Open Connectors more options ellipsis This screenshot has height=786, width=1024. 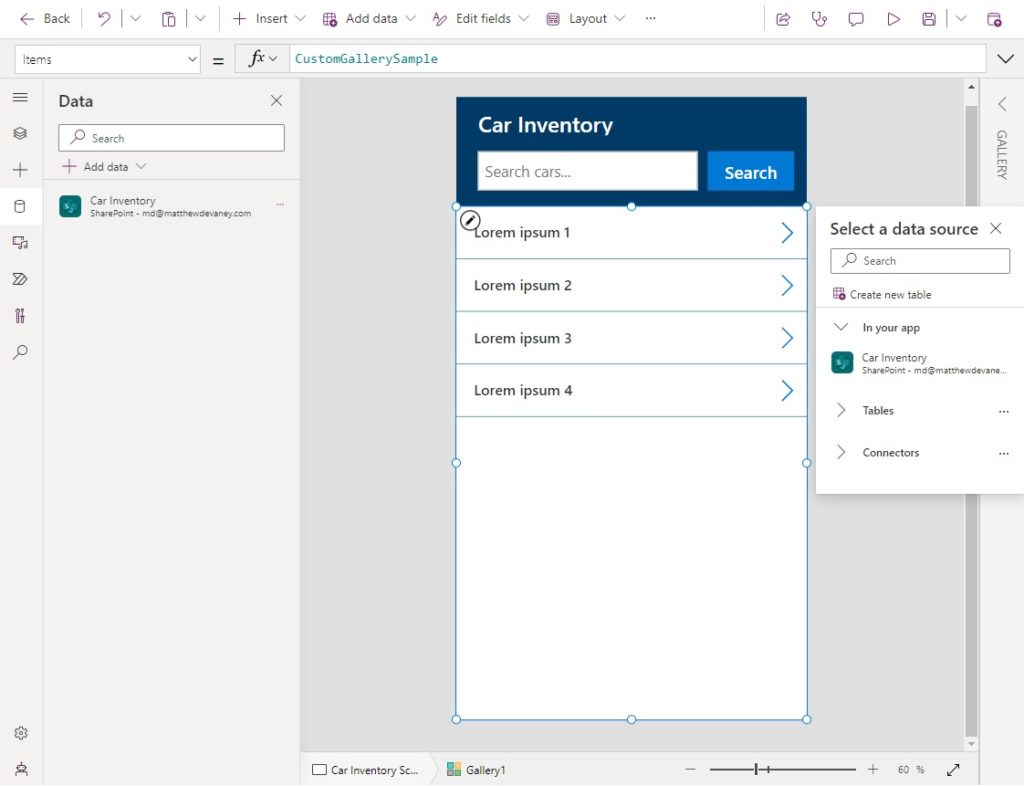click(x=1004, y=453)
